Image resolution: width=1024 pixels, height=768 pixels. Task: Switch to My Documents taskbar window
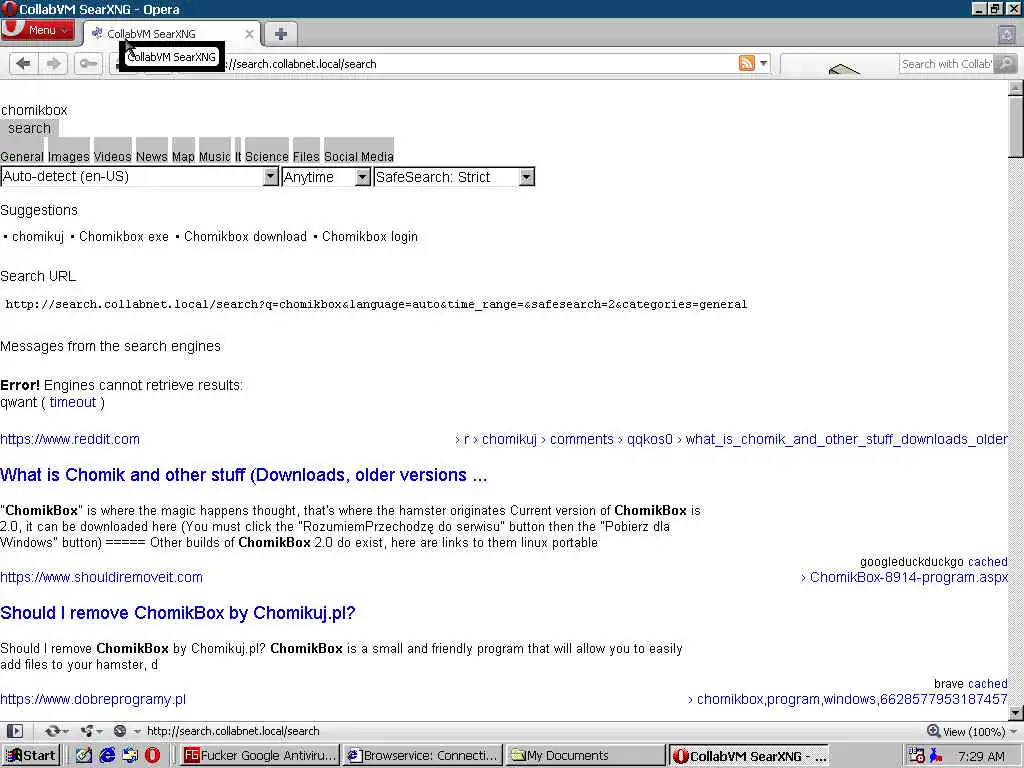(585, 756)
